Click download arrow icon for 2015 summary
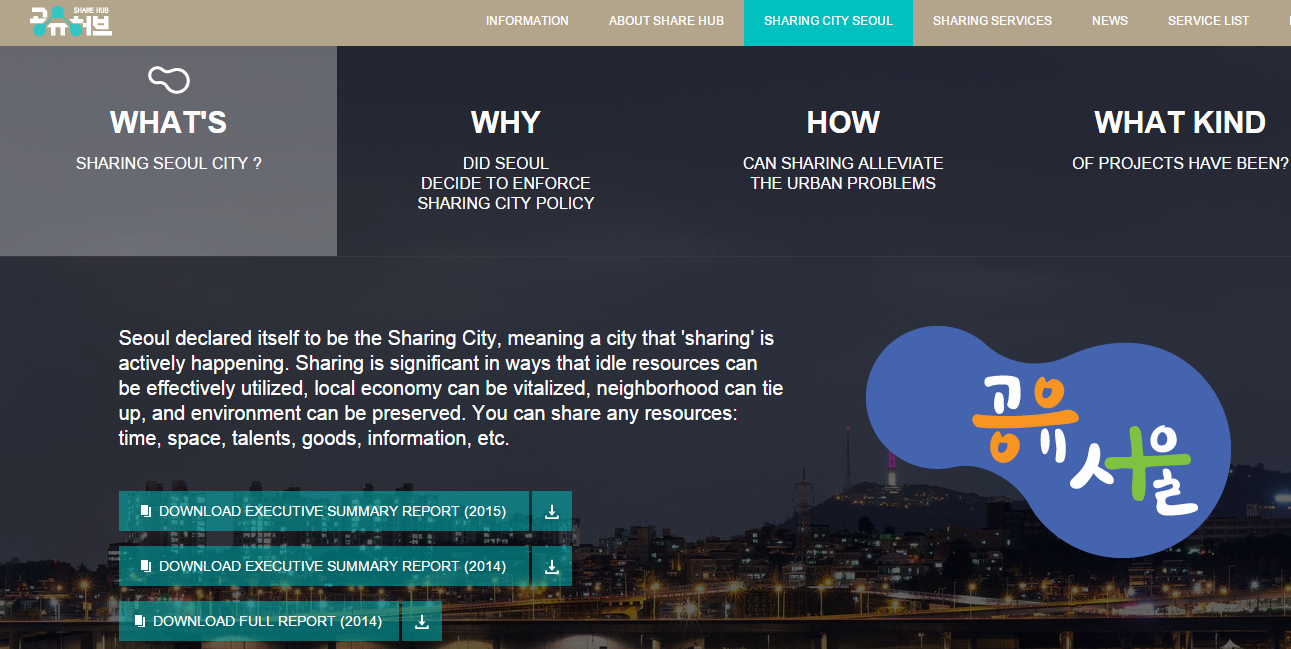1291x649 pixels. (552, 511)
